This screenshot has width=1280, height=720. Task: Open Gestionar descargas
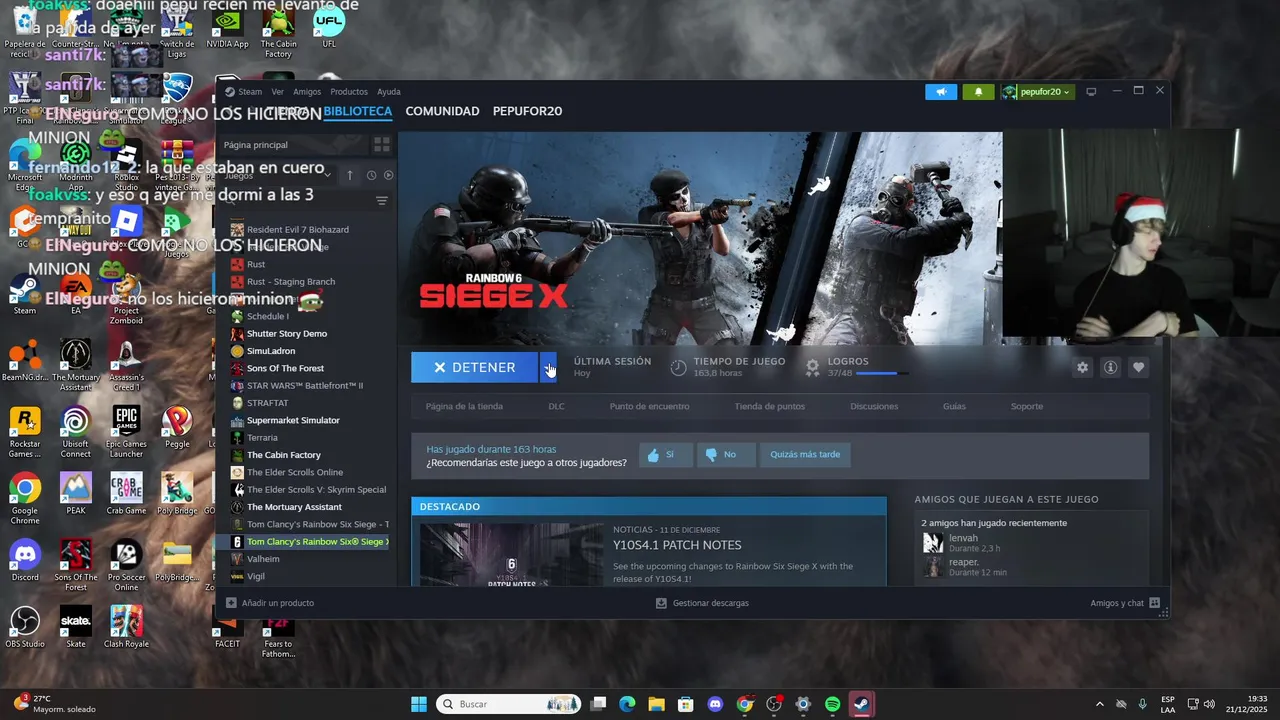point(702,603)
